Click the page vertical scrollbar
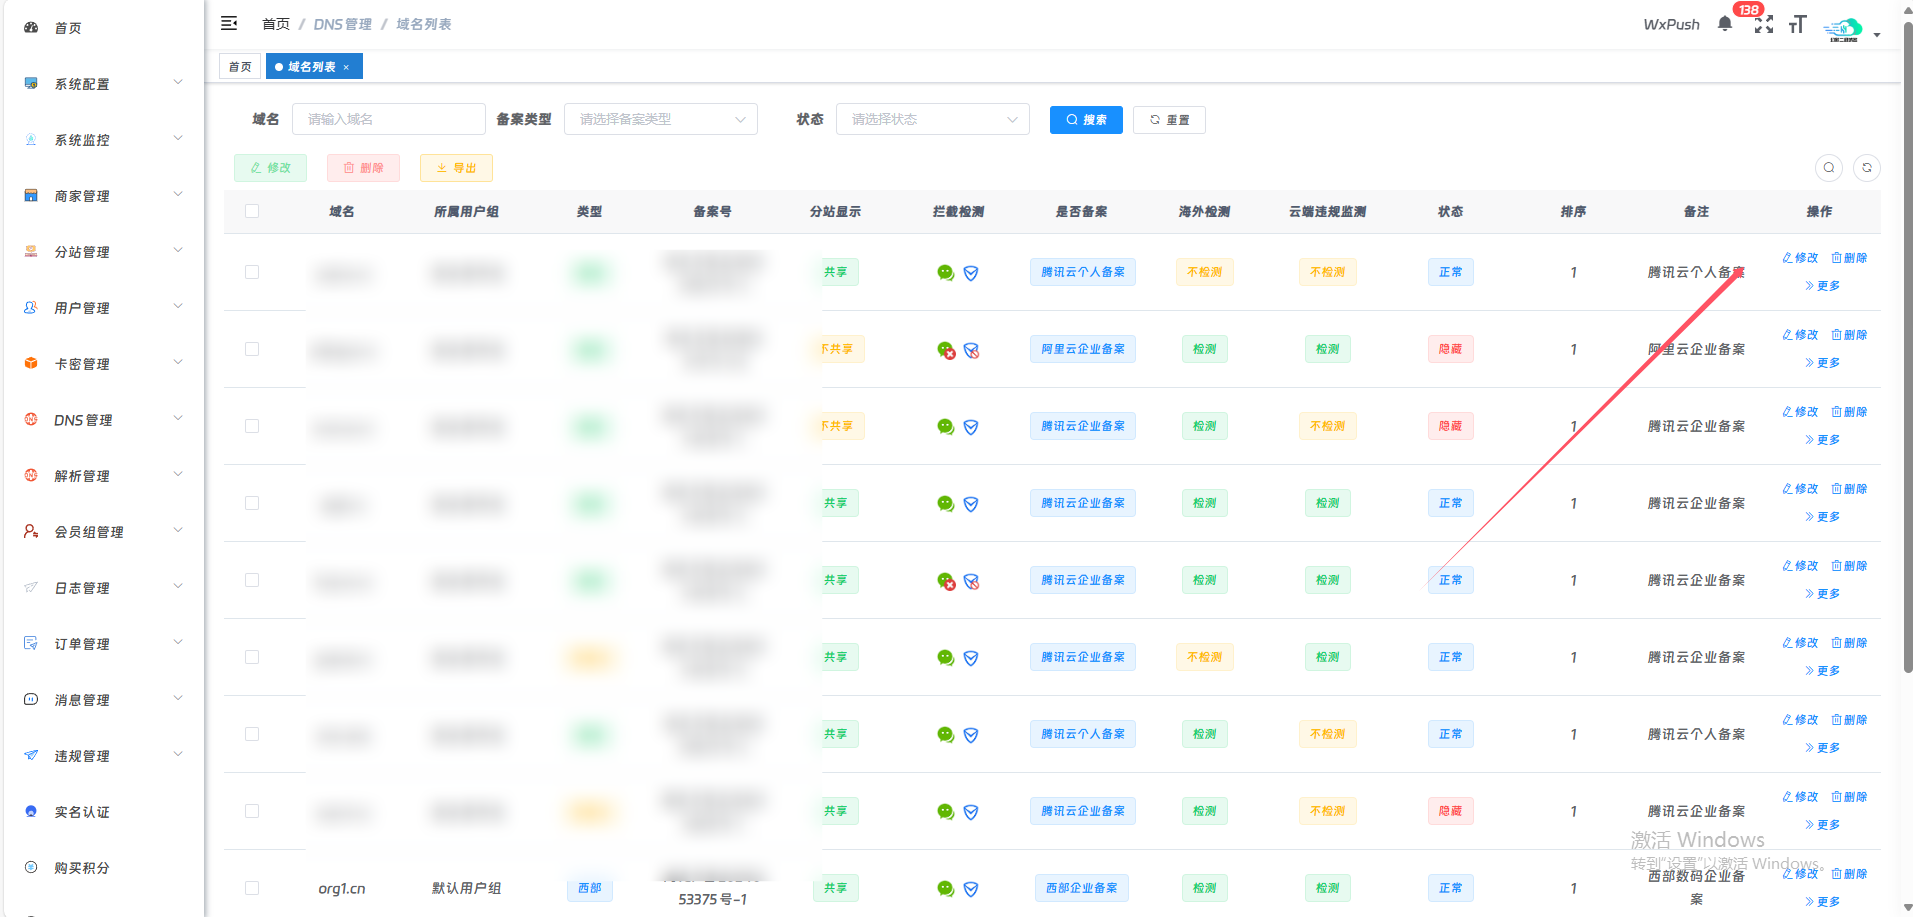 1907,350
